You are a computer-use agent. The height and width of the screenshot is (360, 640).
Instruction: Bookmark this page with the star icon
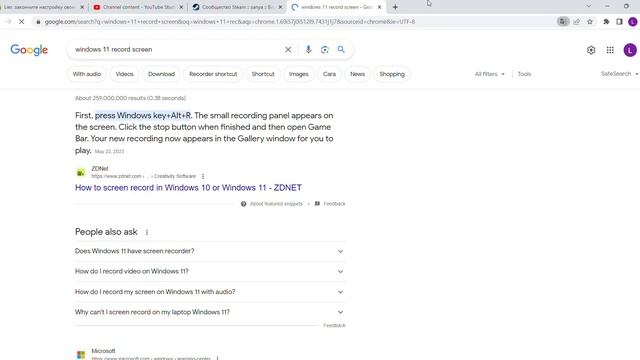pos(590,22)
